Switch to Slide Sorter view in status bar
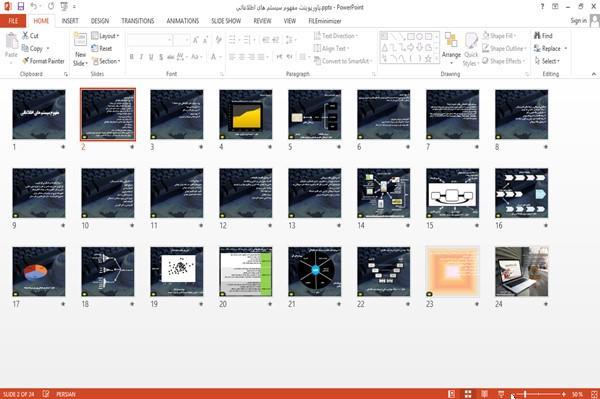The image size is (600, 399). 468,394
